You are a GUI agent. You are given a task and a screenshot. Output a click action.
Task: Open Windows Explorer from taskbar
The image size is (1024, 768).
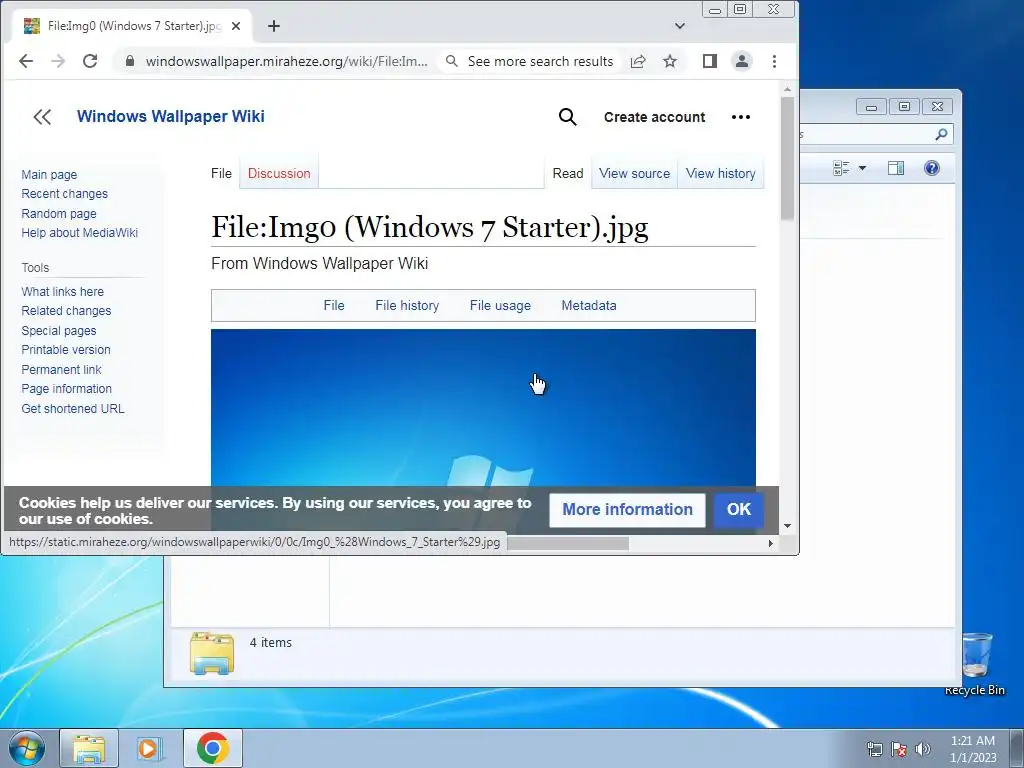pos(89,748)
